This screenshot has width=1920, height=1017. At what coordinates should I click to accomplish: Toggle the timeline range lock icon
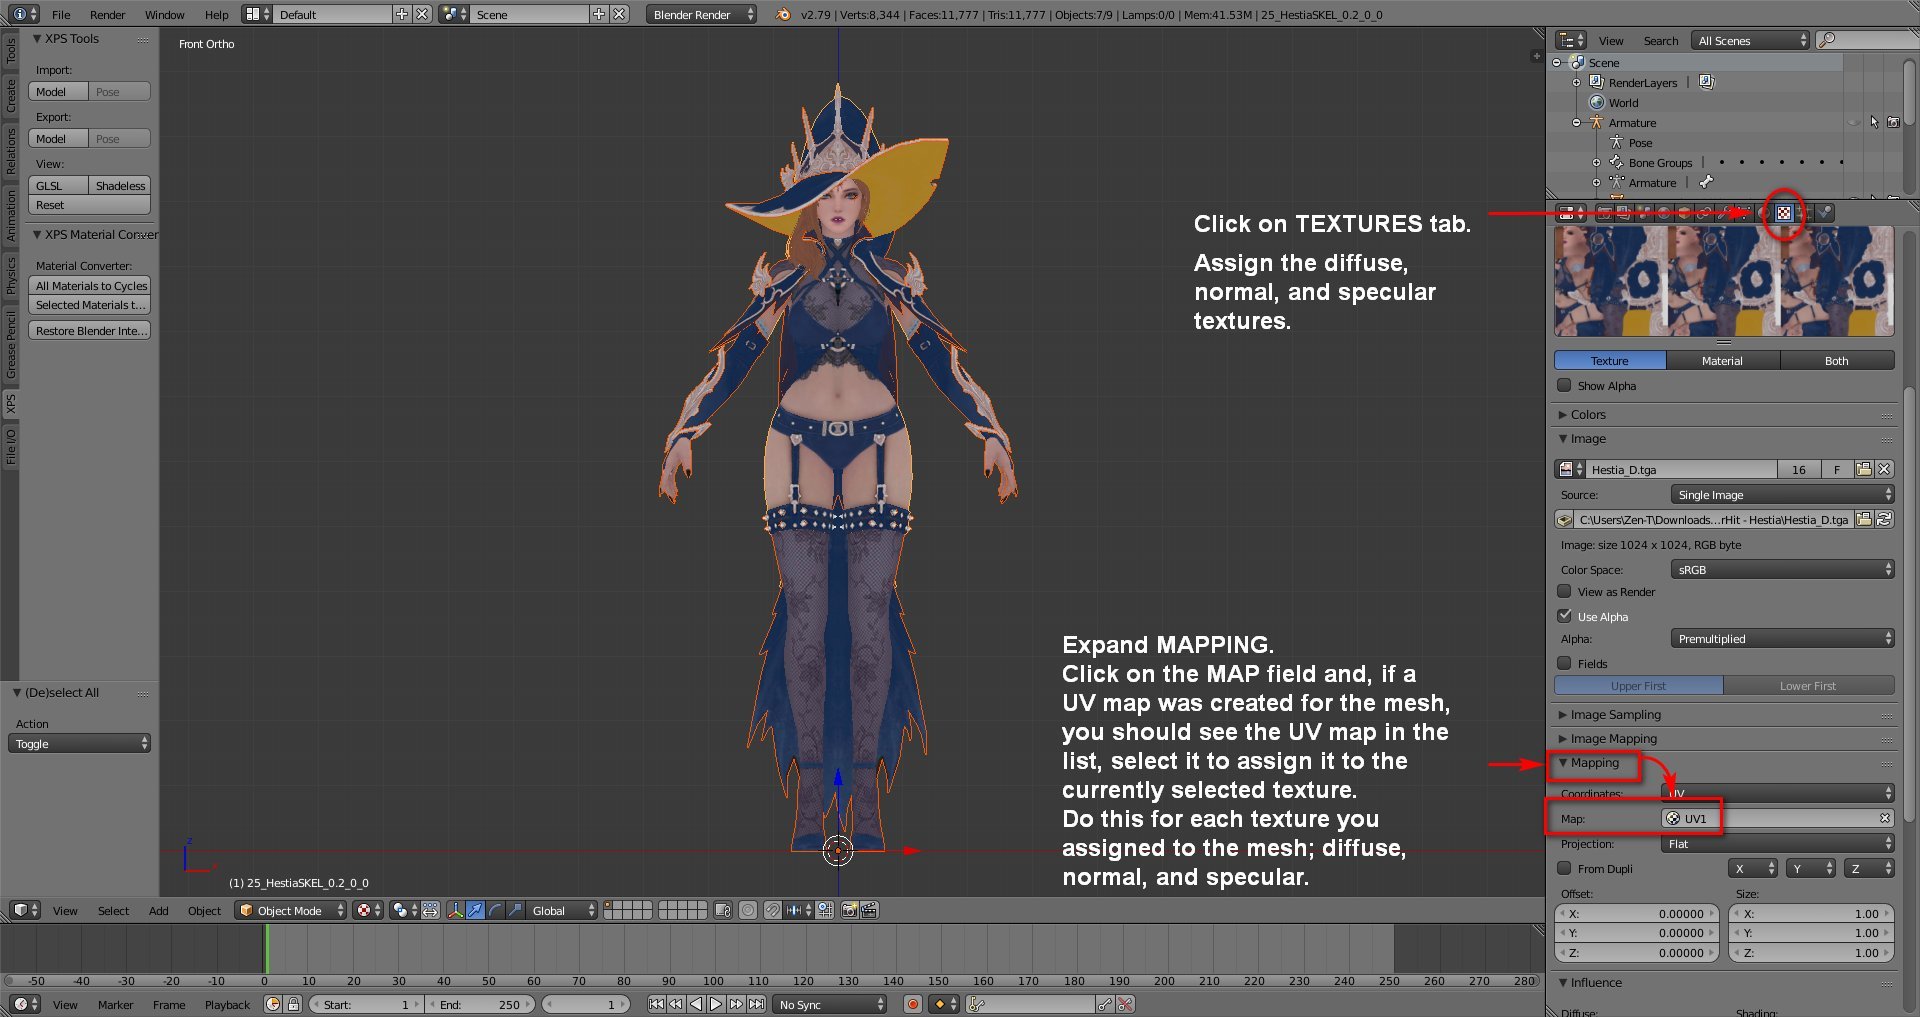tap(293, 1004)
